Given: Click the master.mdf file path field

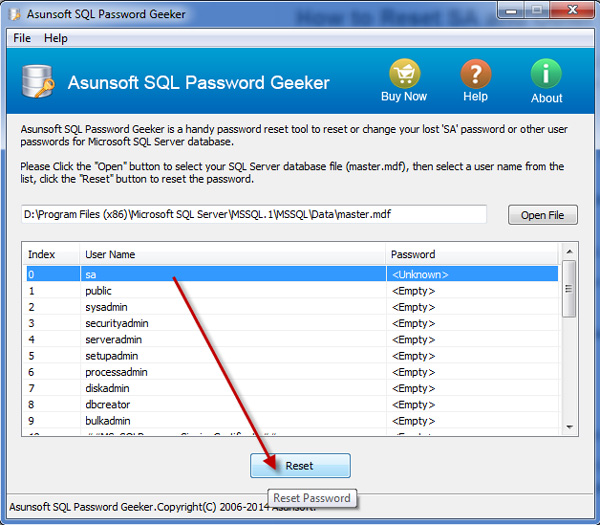Looking at the screenshot, I should (x=254, y=214).
